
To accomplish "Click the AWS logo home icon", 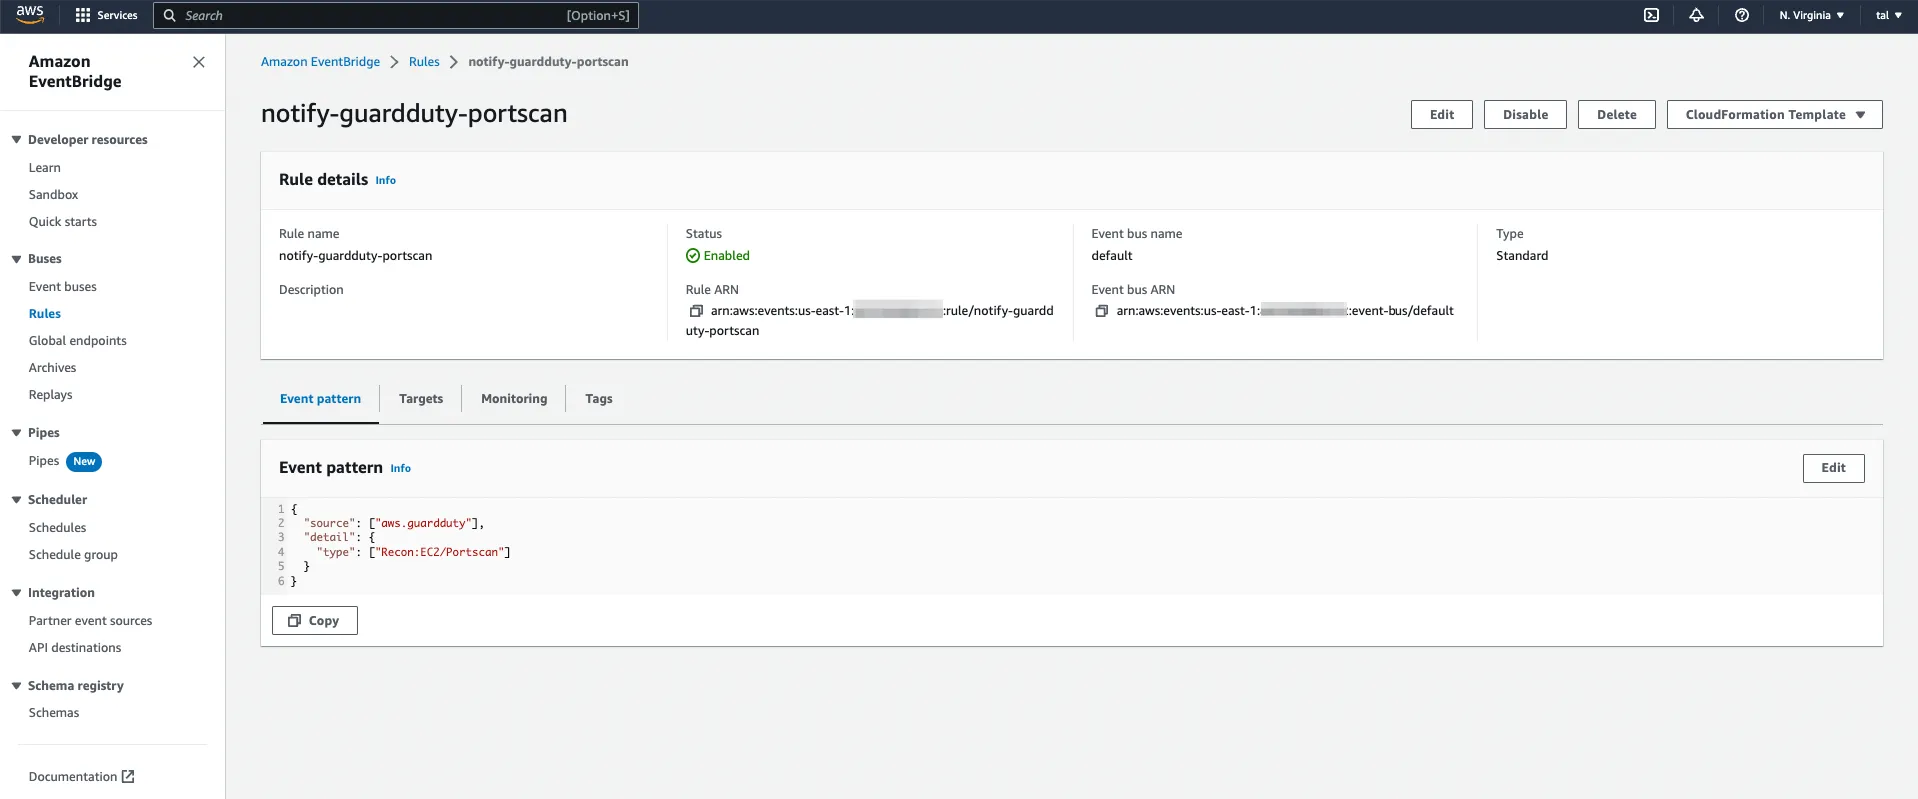I will [x=30, y=14].
